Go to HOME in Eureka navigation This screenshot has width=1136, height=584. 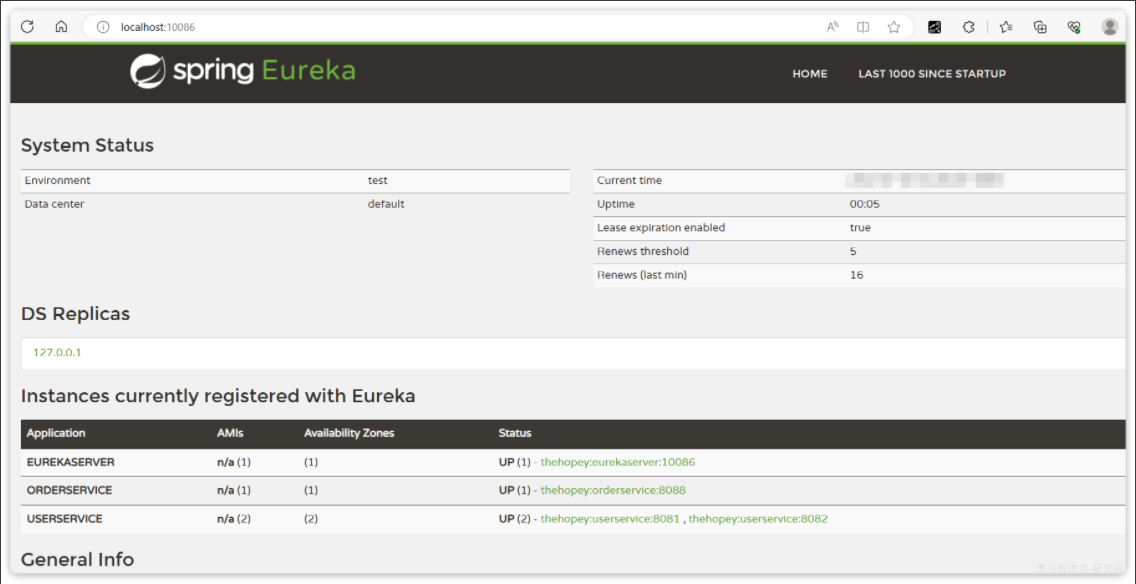click(x=809, y=74)
